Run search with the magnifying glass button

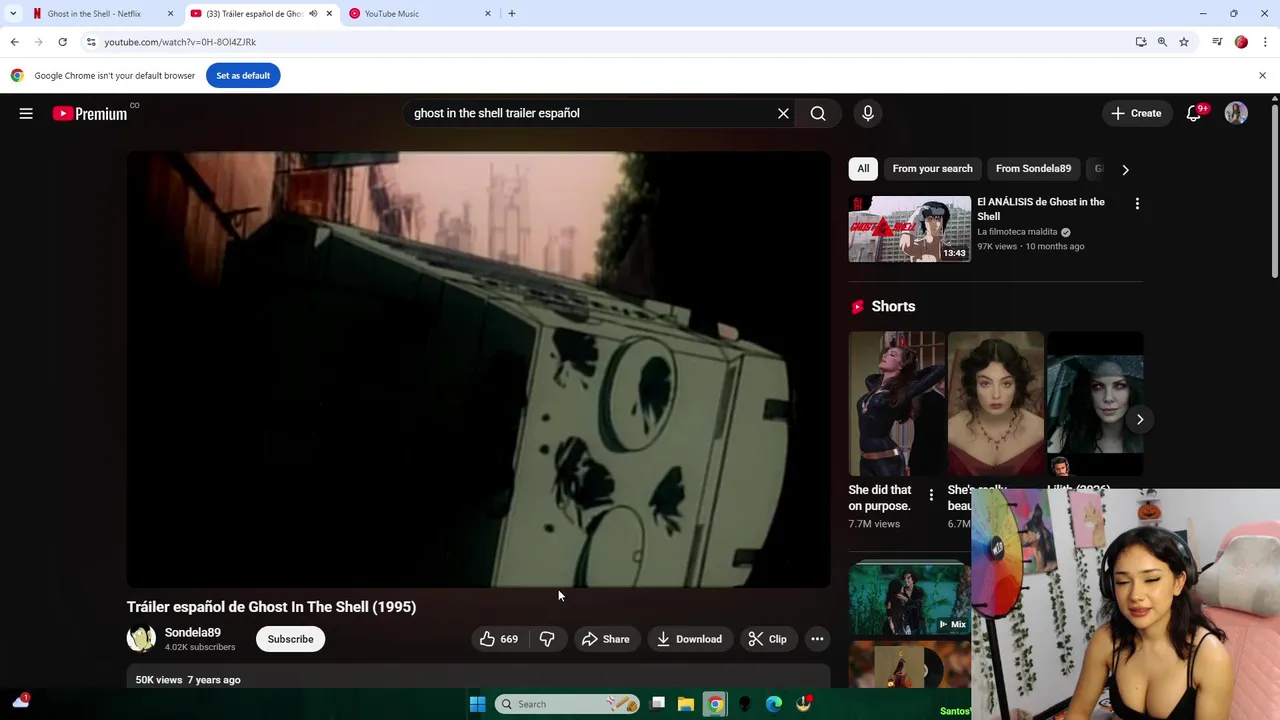point(818,113)
